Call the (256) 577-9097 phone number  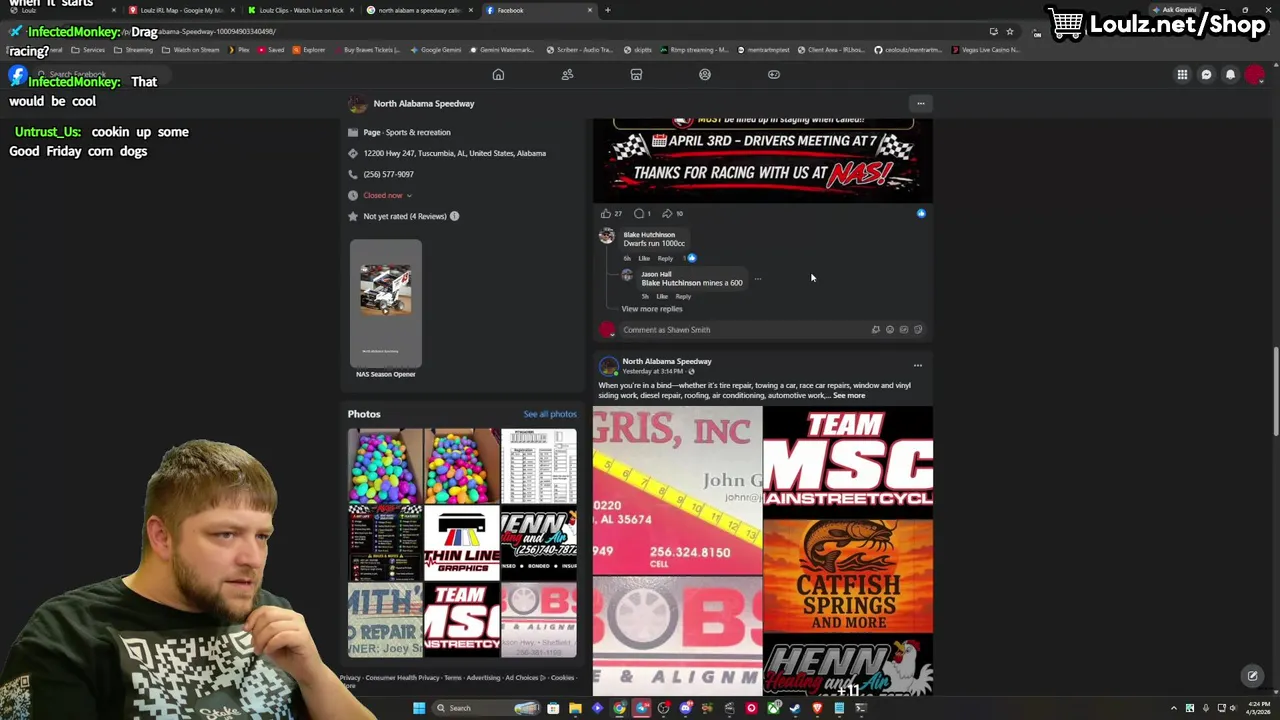pyautogui.click(x=388, y=174)
